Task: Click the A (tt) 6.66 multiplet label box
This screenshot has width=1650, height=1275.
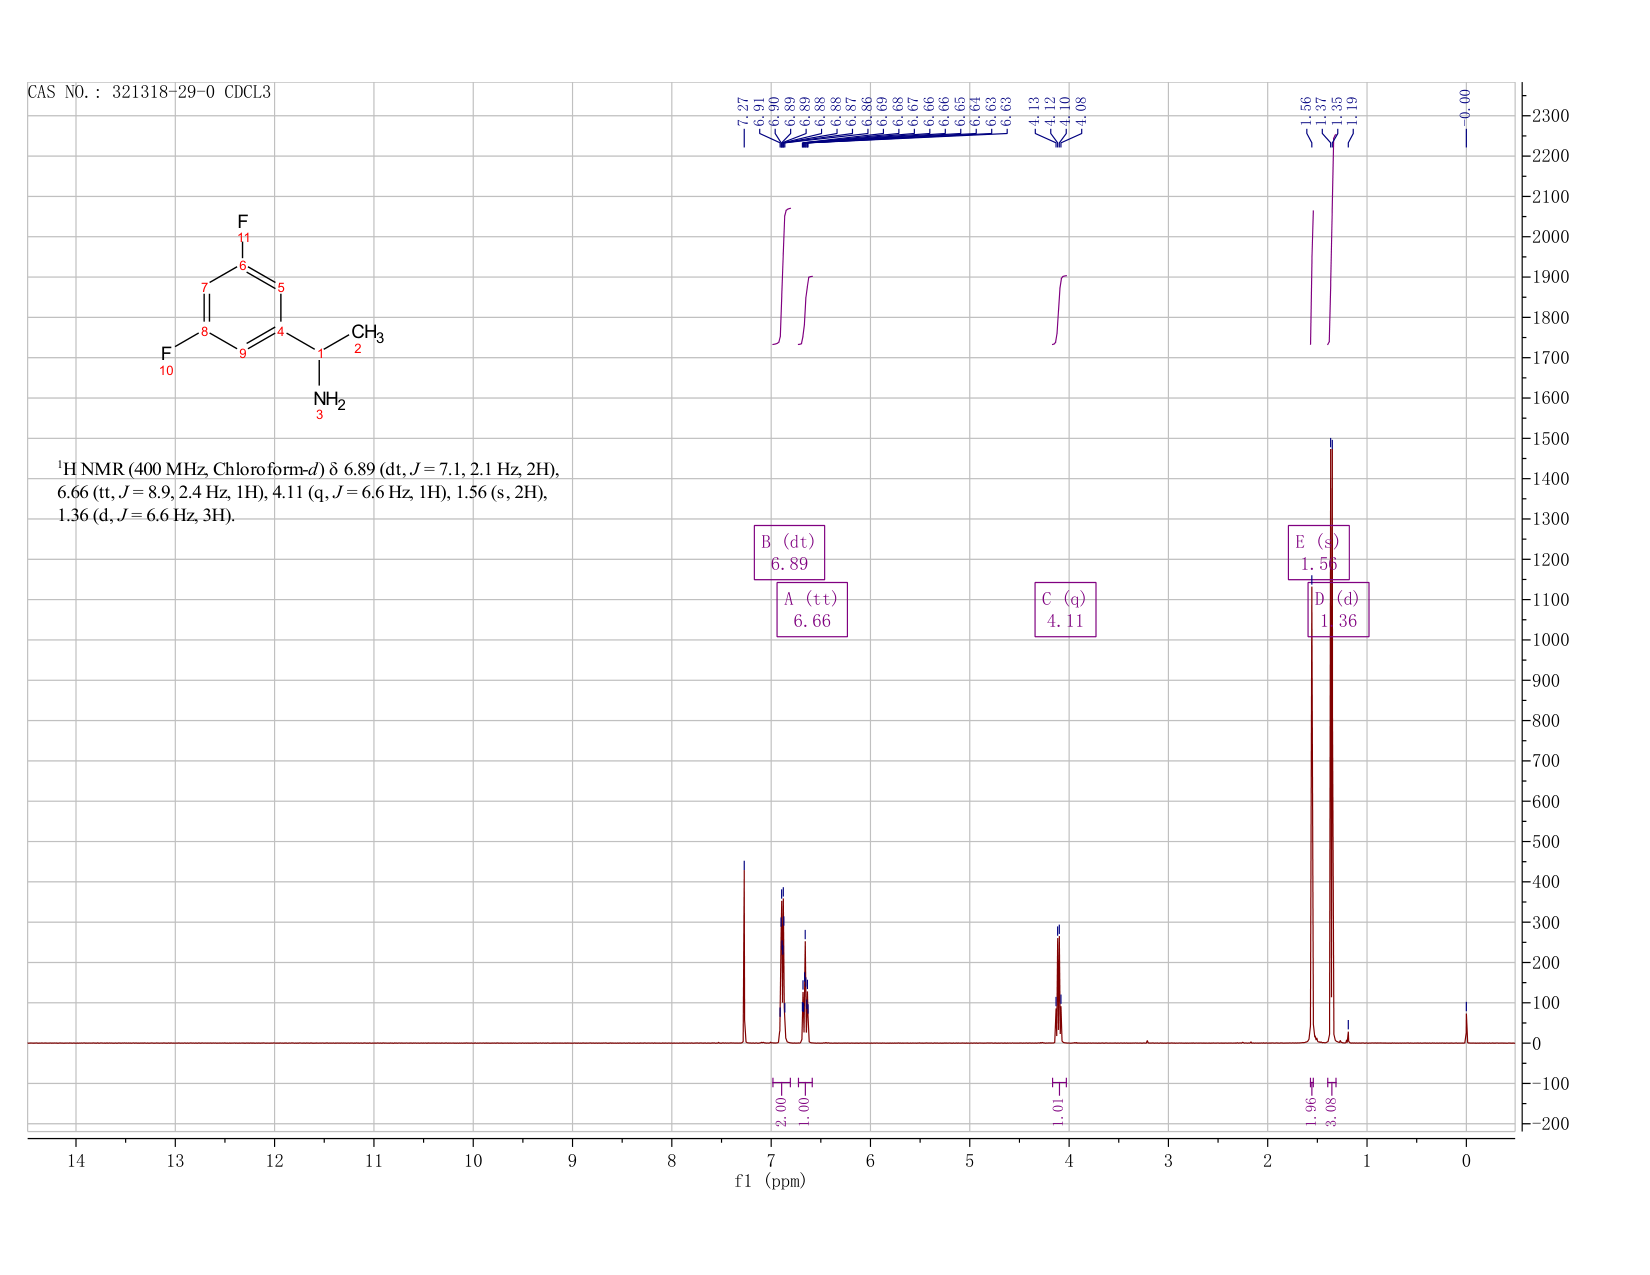Action: coord(812,610)
